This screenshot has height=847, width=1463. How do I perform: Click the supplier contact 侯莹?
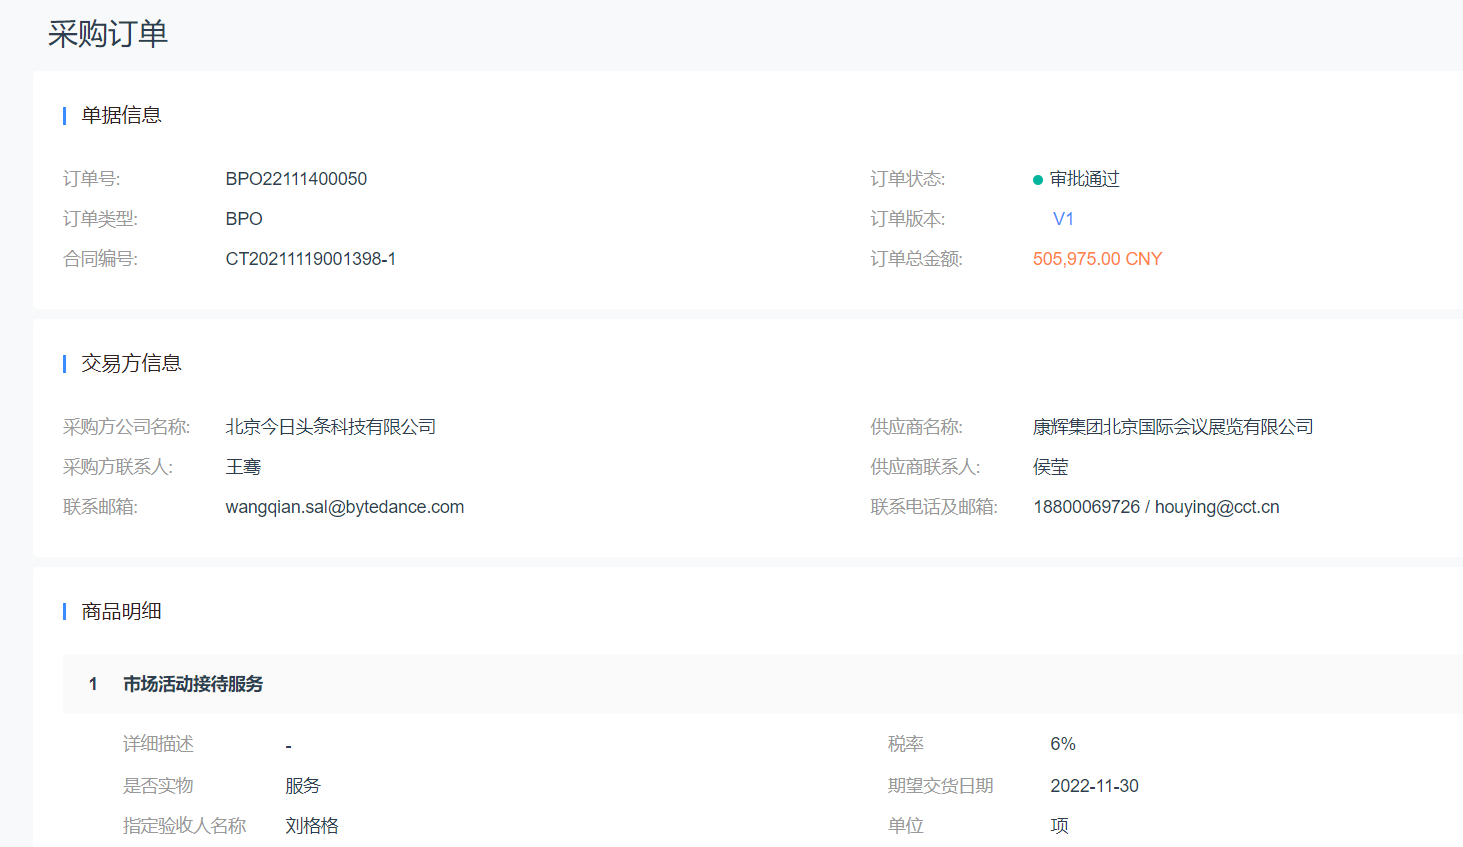click(1051, 467)
